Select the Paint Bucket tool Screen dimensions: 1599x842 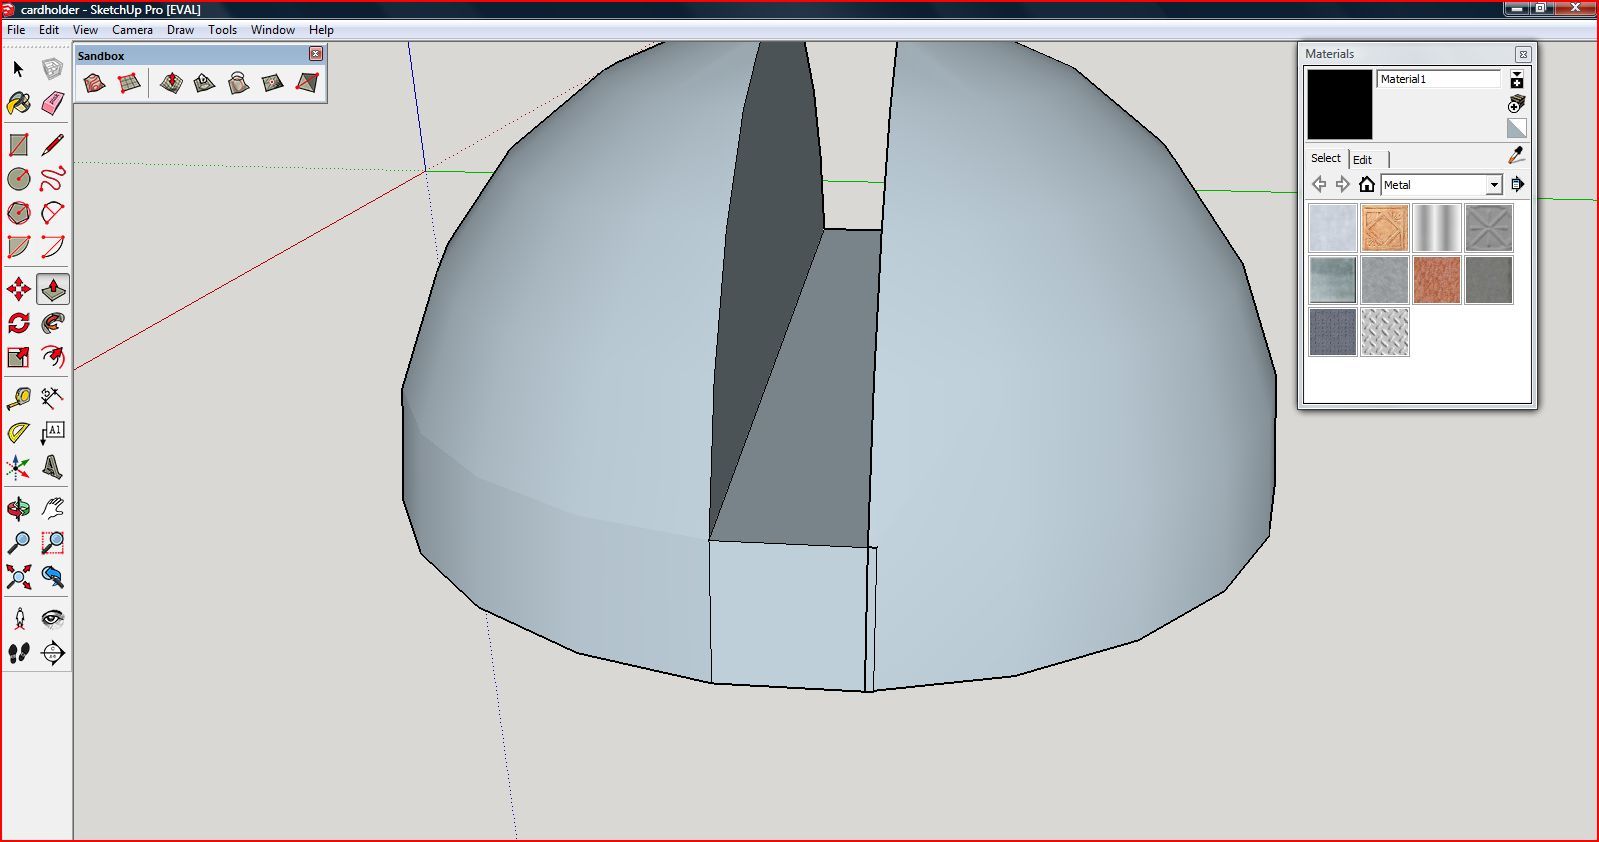(18, 102)
